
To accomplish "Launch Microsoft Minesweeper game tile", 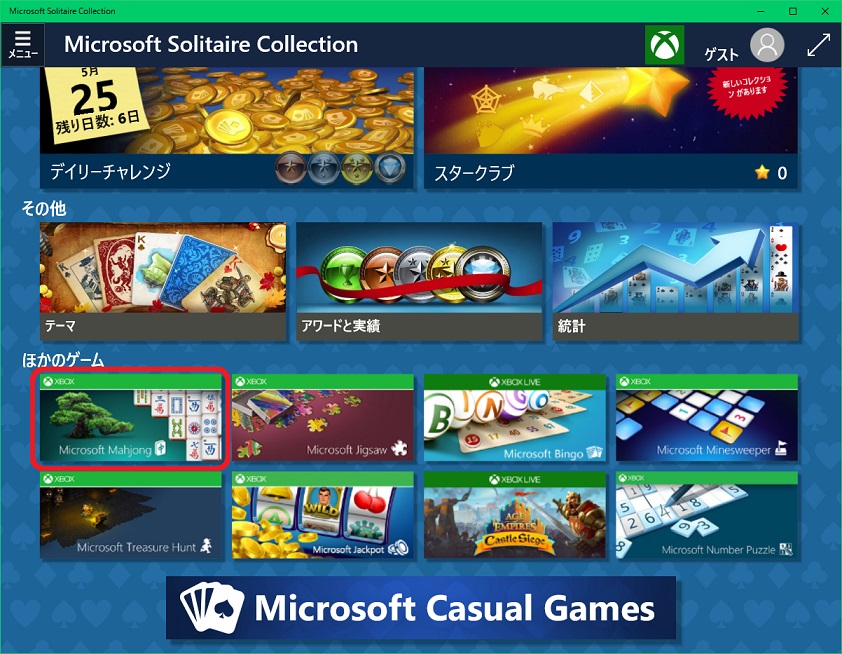I will tap(707, 418).
